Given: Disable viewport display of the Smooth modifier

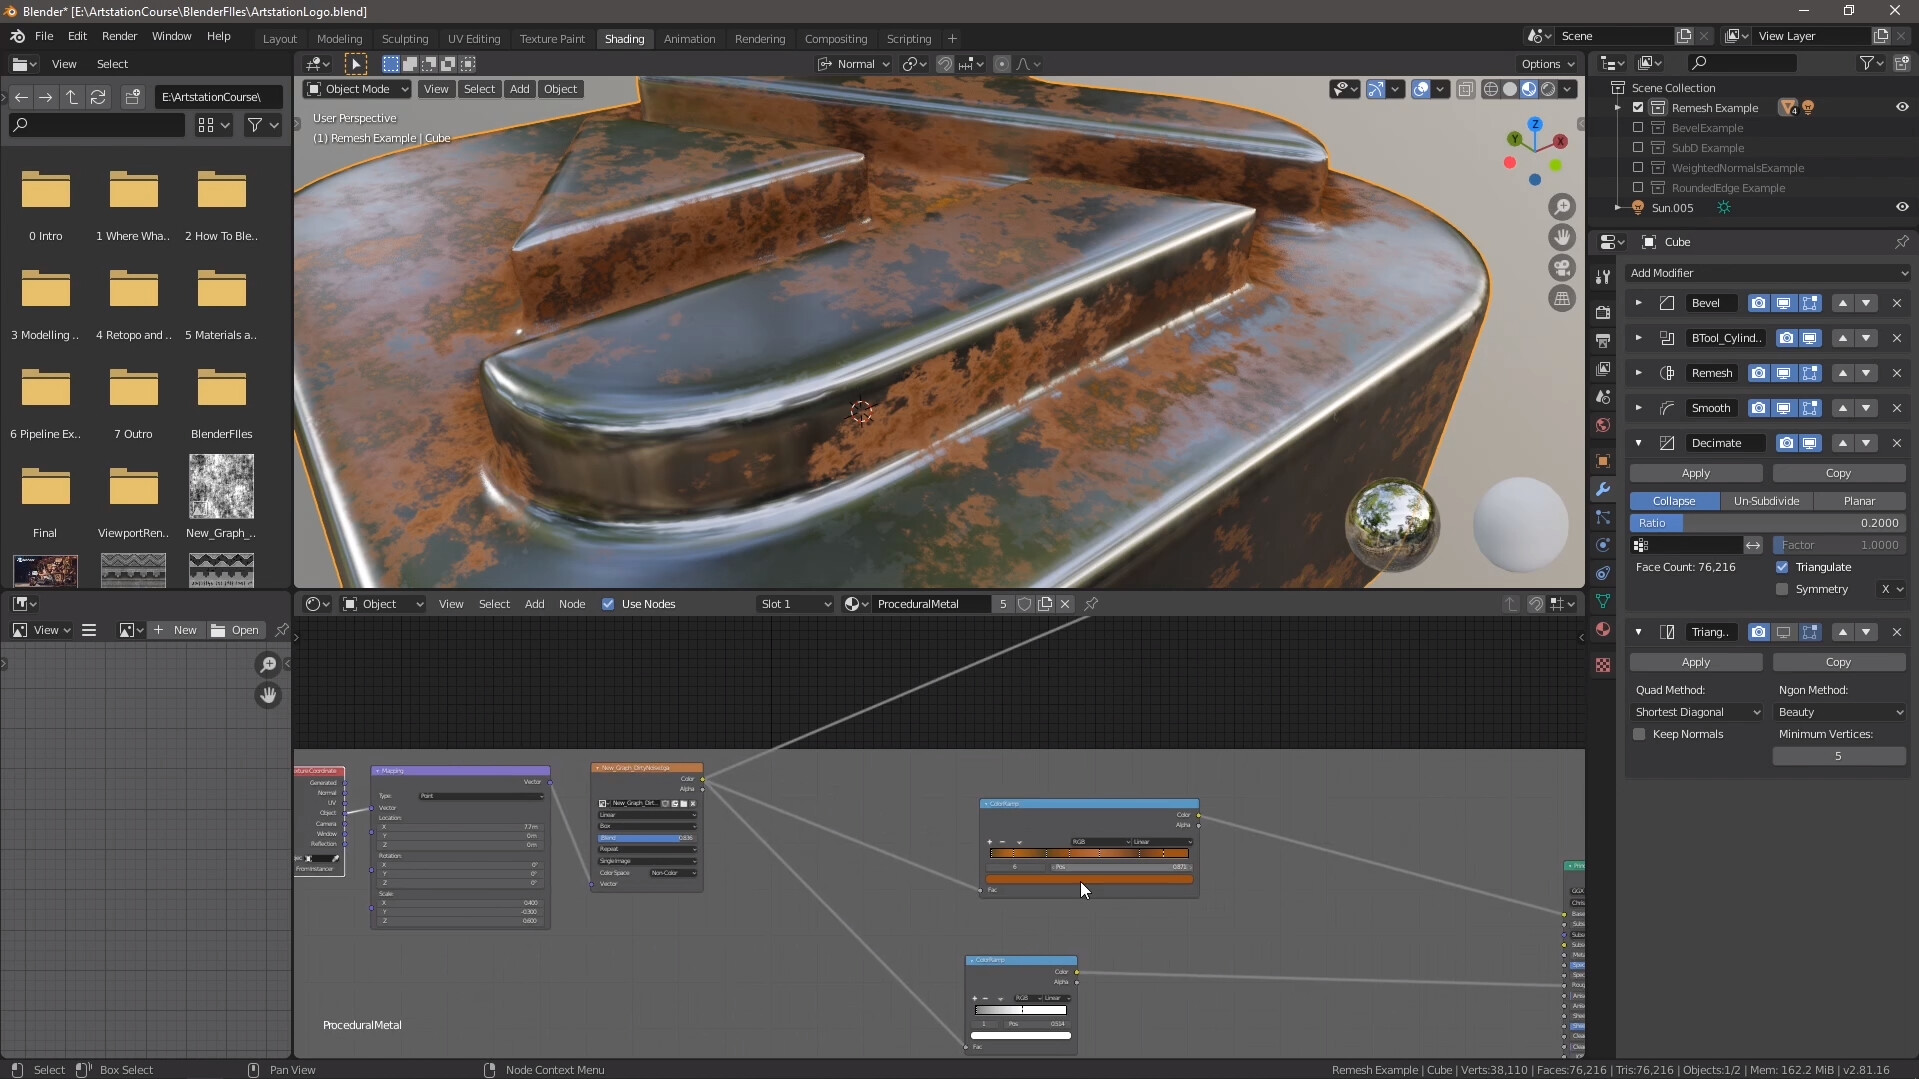Looking at the screenshot, I should (1784, 408).
